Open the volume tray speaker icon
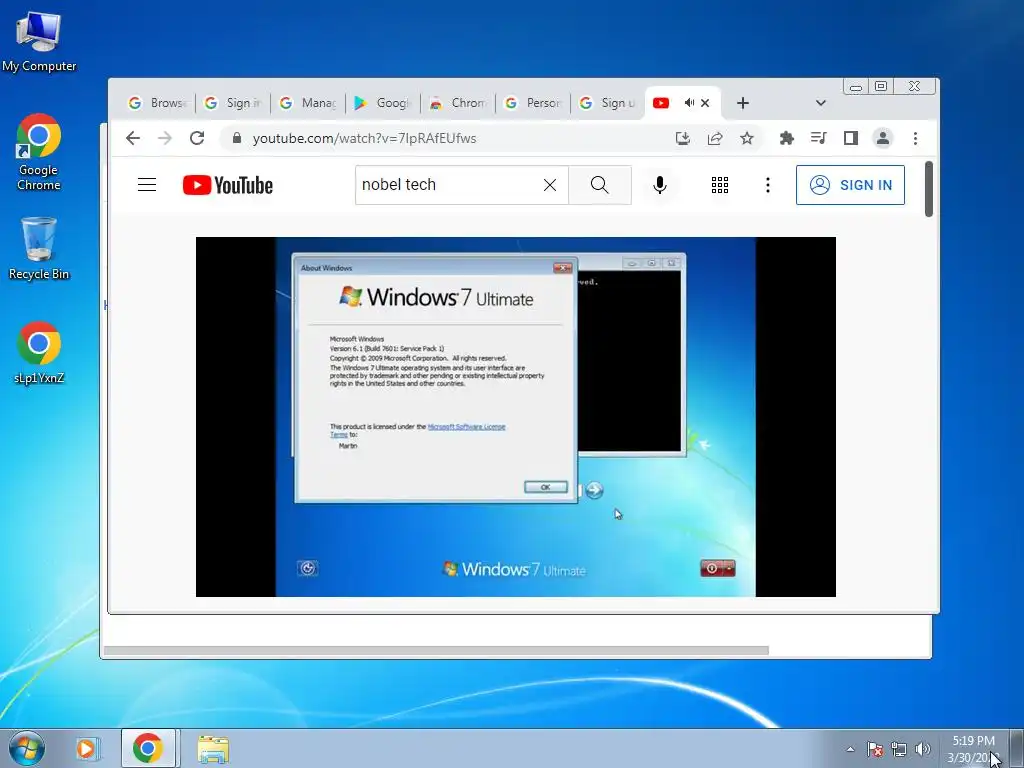Viewport: 1024px width, 768px height. (922, 749)
